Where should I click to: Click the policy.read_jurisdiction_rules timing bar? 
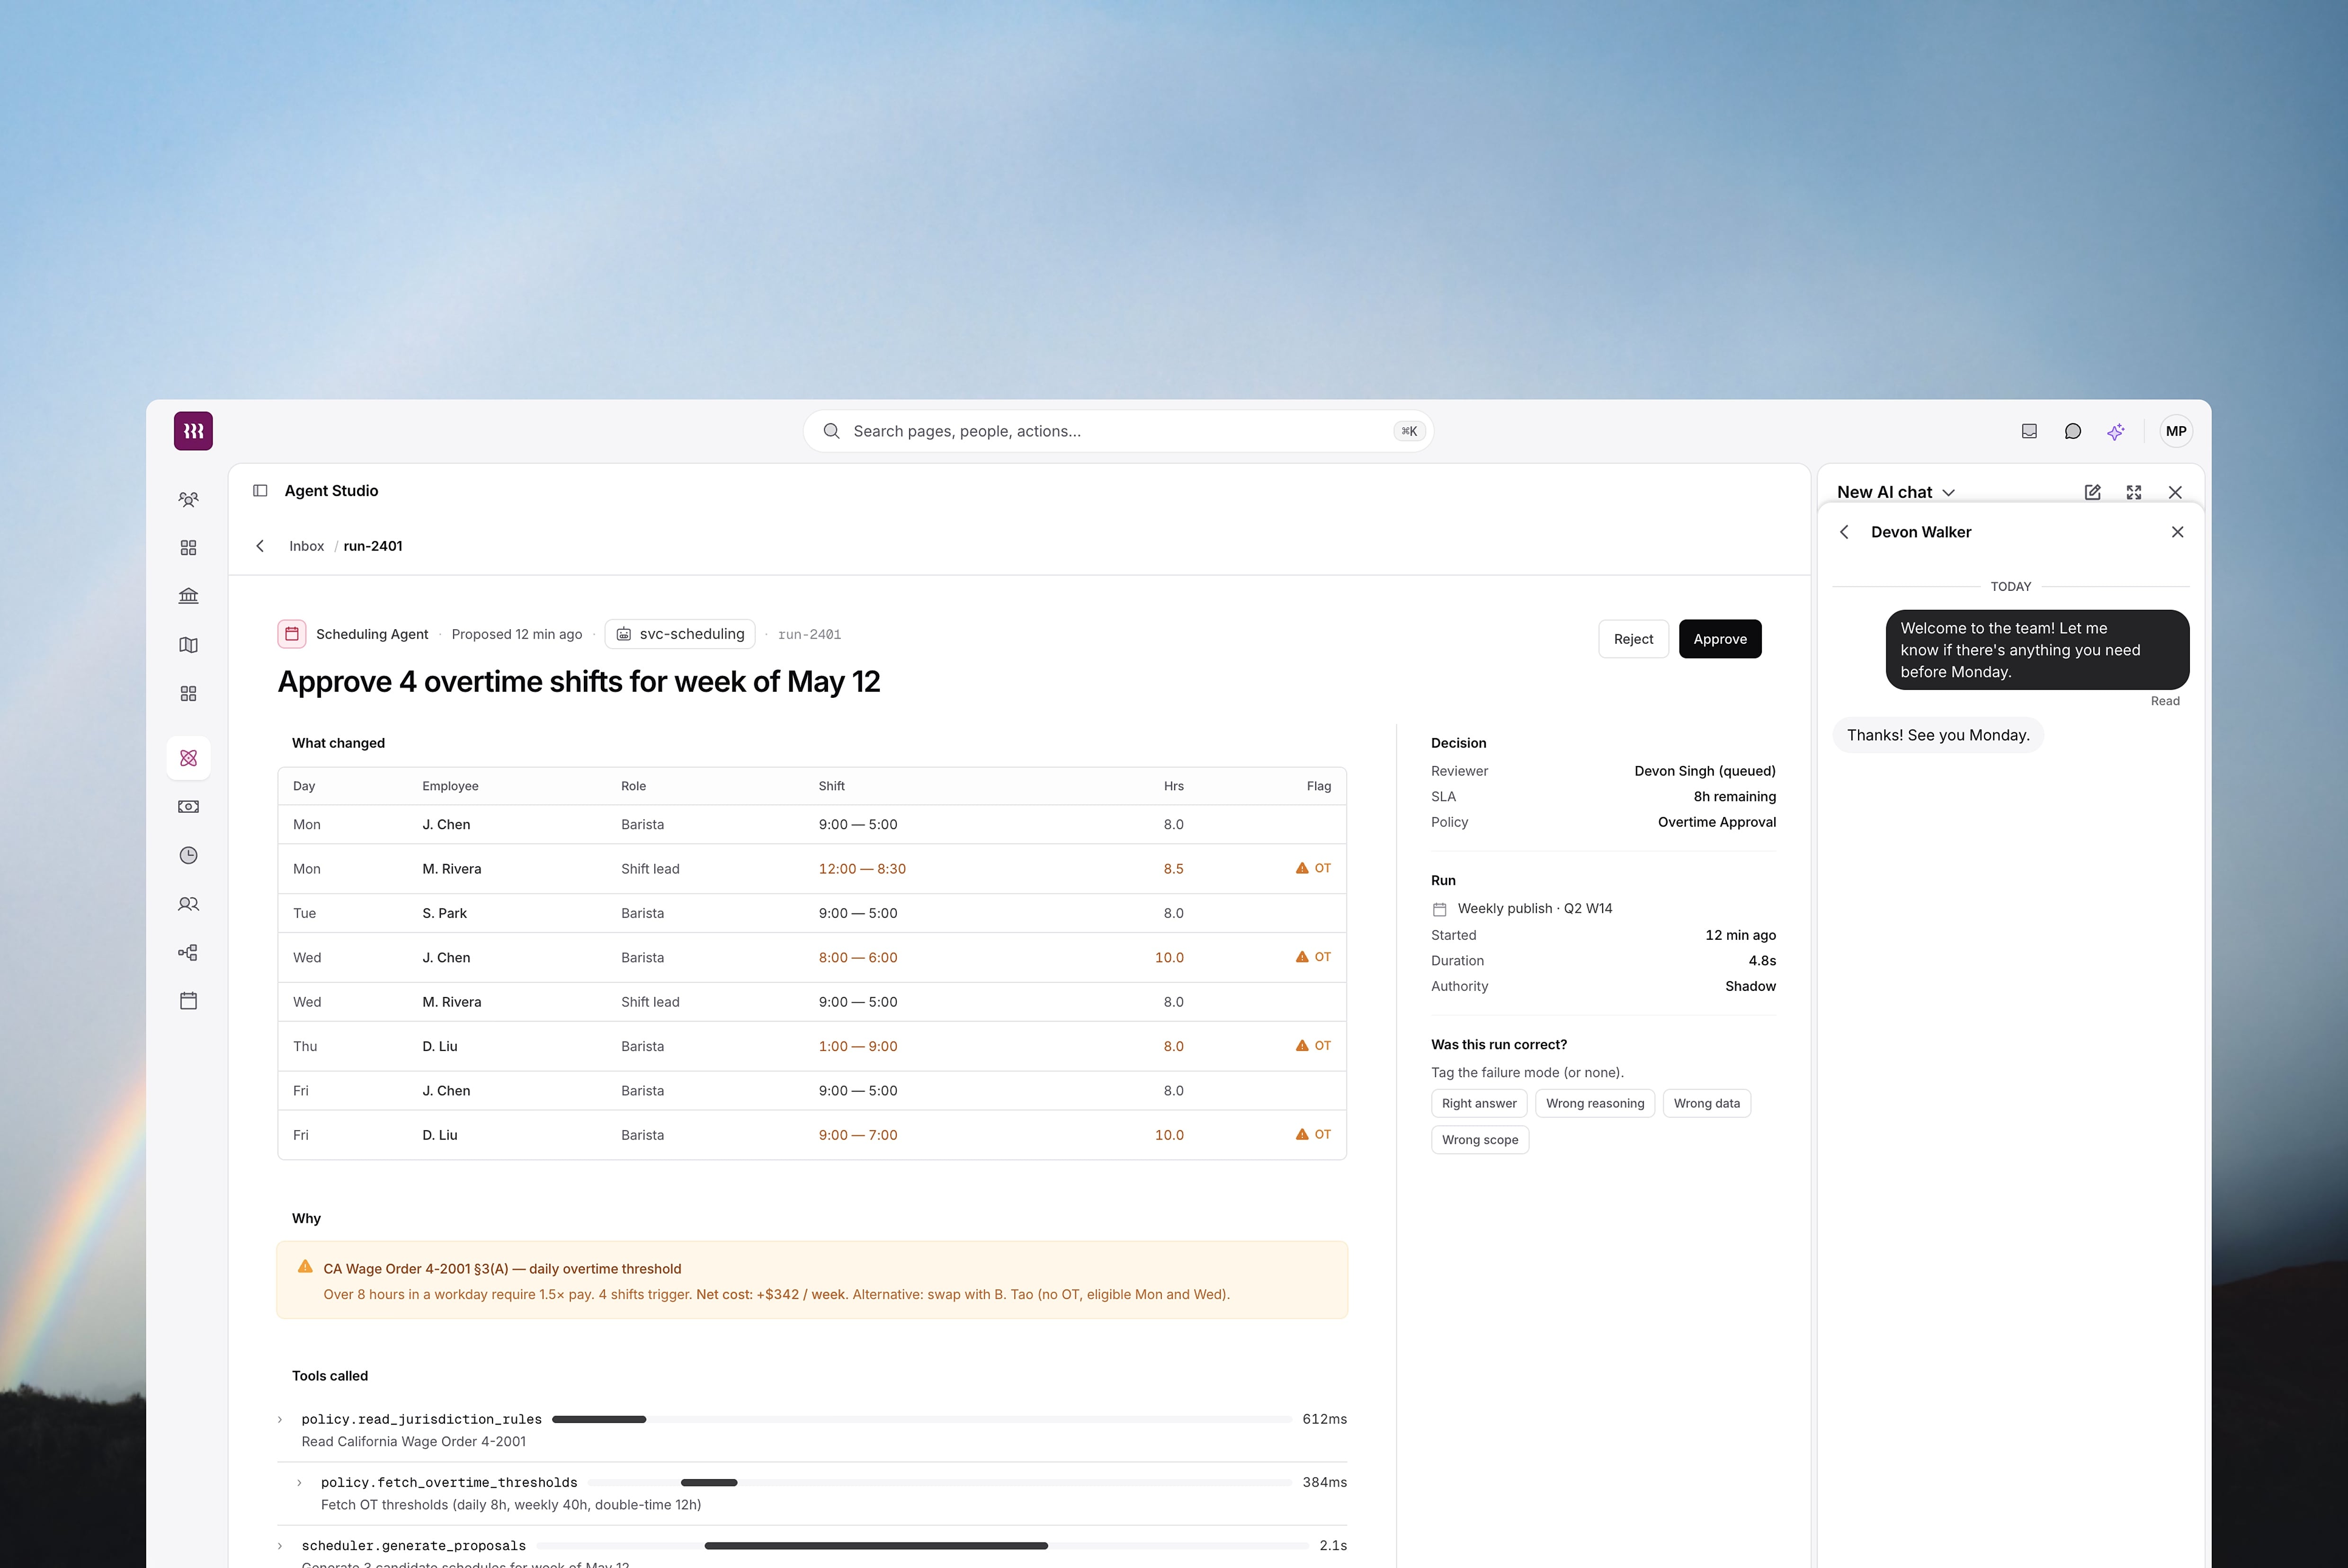tap(921, 1420)
